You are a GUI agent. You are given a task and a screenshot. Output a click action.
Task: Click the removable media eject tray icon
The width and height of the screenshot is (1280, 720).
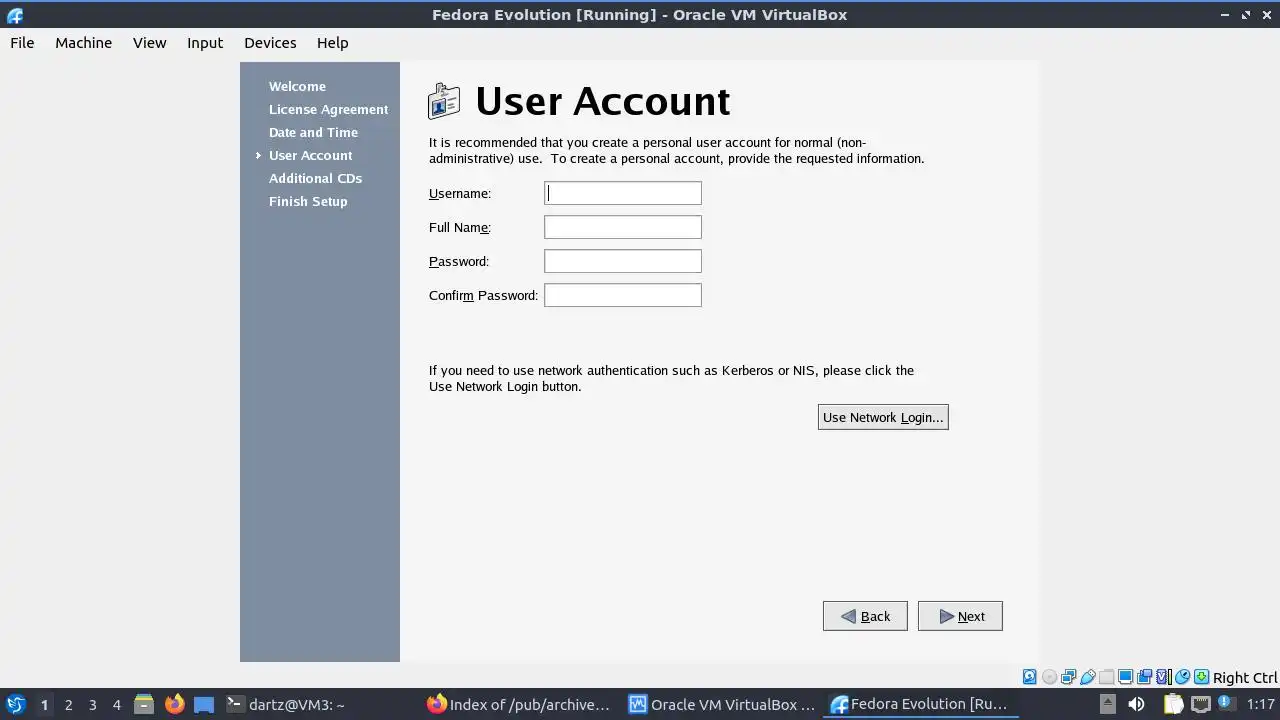click(x=1107, y=704)
